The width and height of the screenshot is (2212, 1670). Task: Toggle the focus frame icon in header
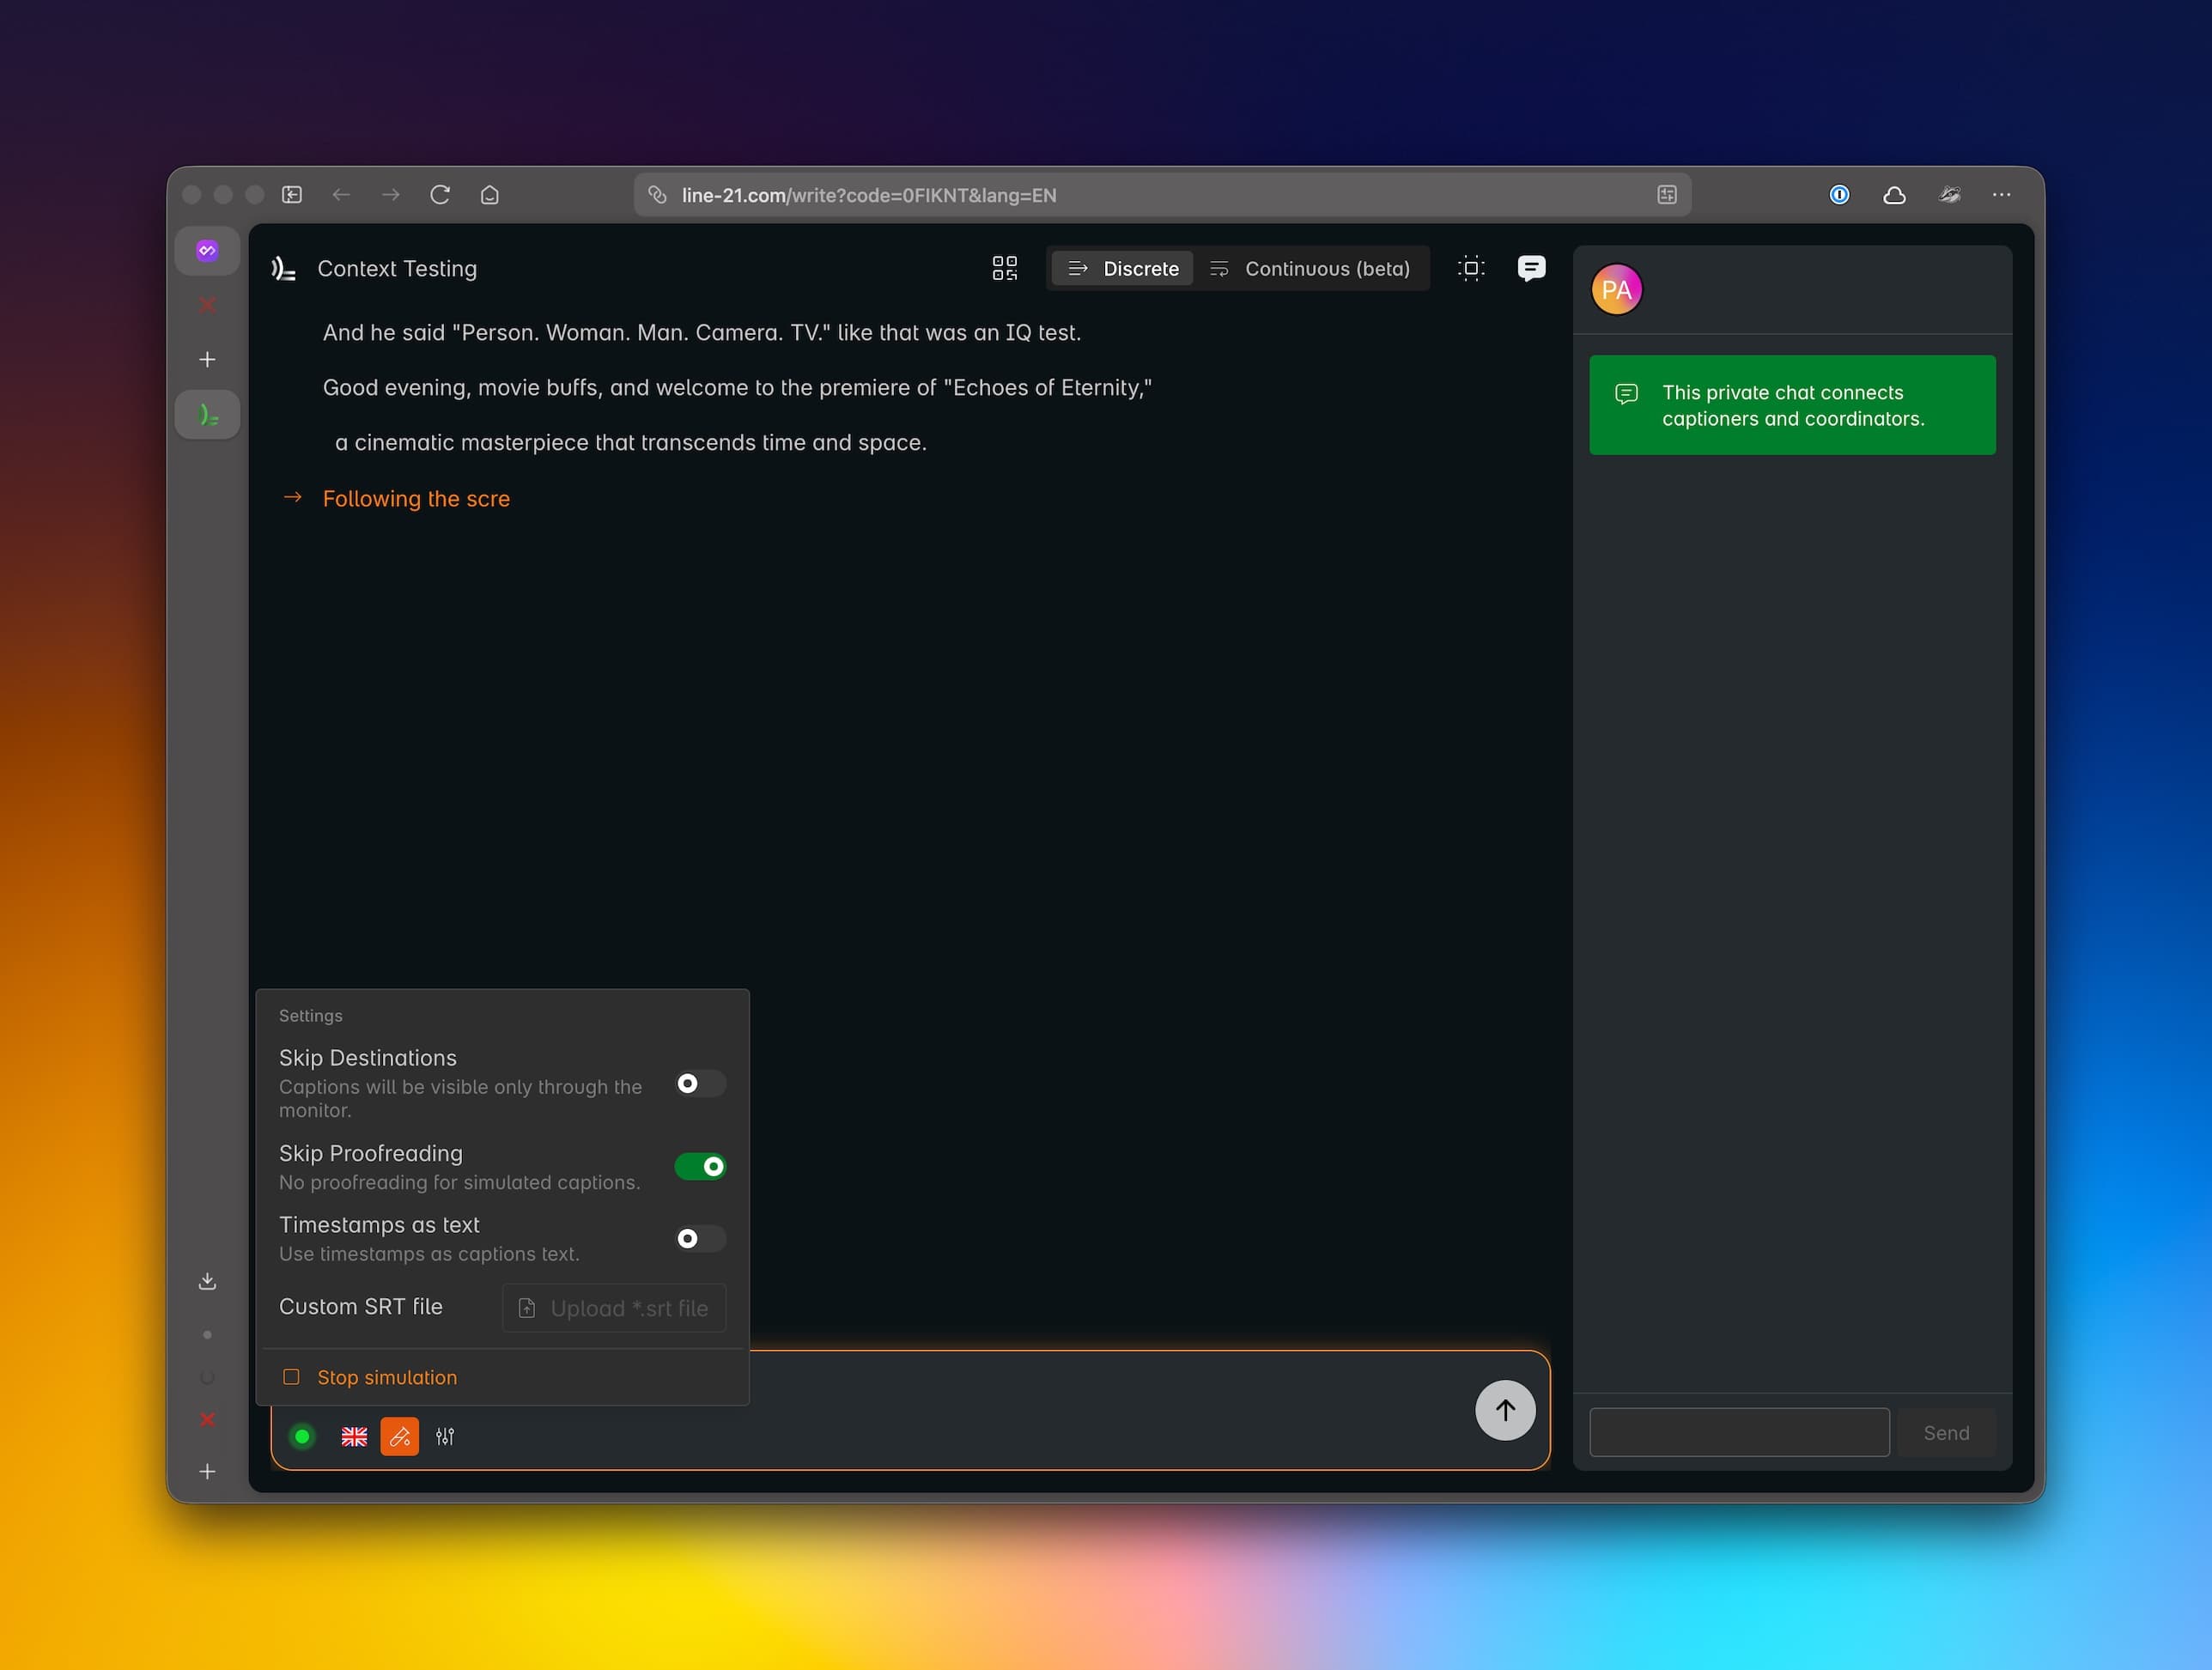1470,268
